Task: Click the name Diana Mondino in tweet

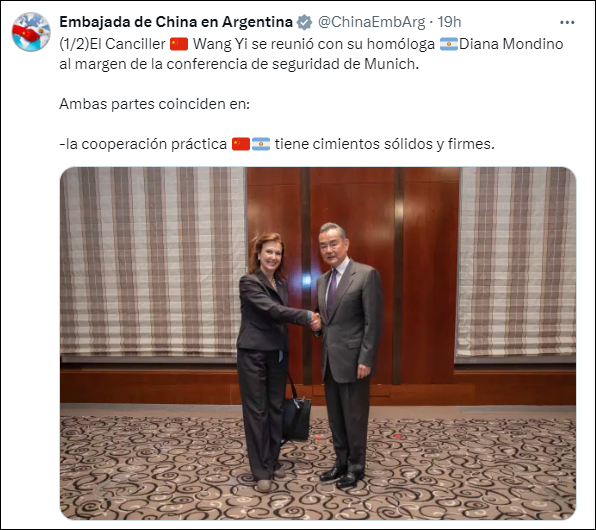Action: [x=511, y=44]
